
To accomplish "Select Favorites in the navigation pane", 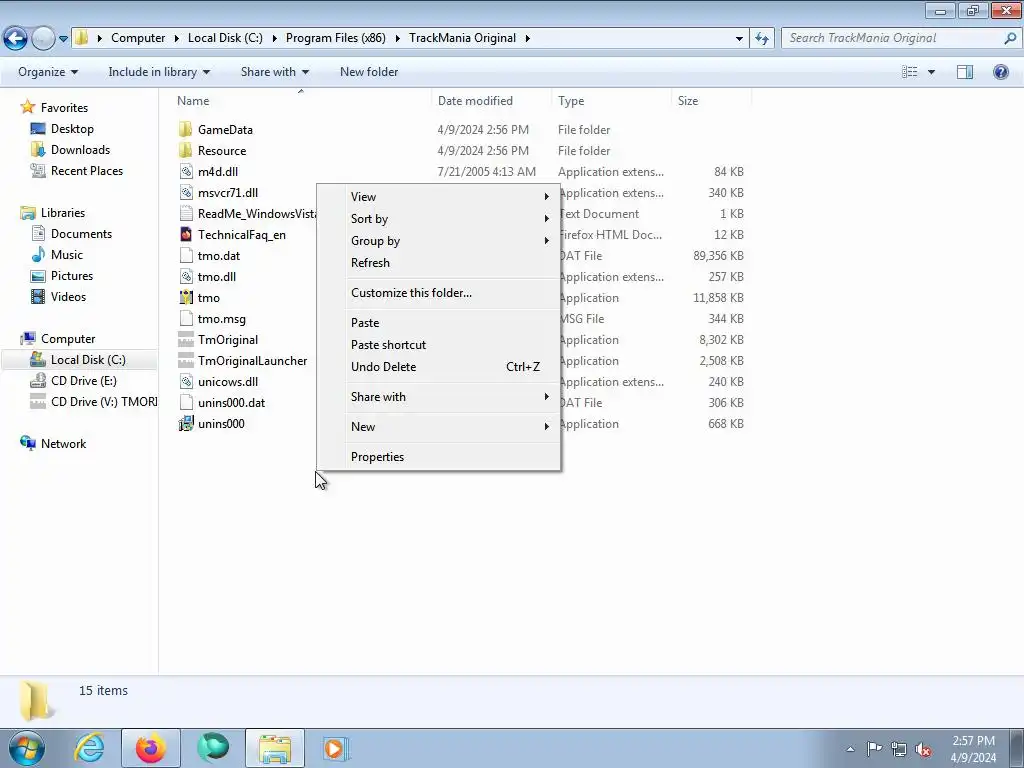I will pyautogui.click(x=64, y=108).
